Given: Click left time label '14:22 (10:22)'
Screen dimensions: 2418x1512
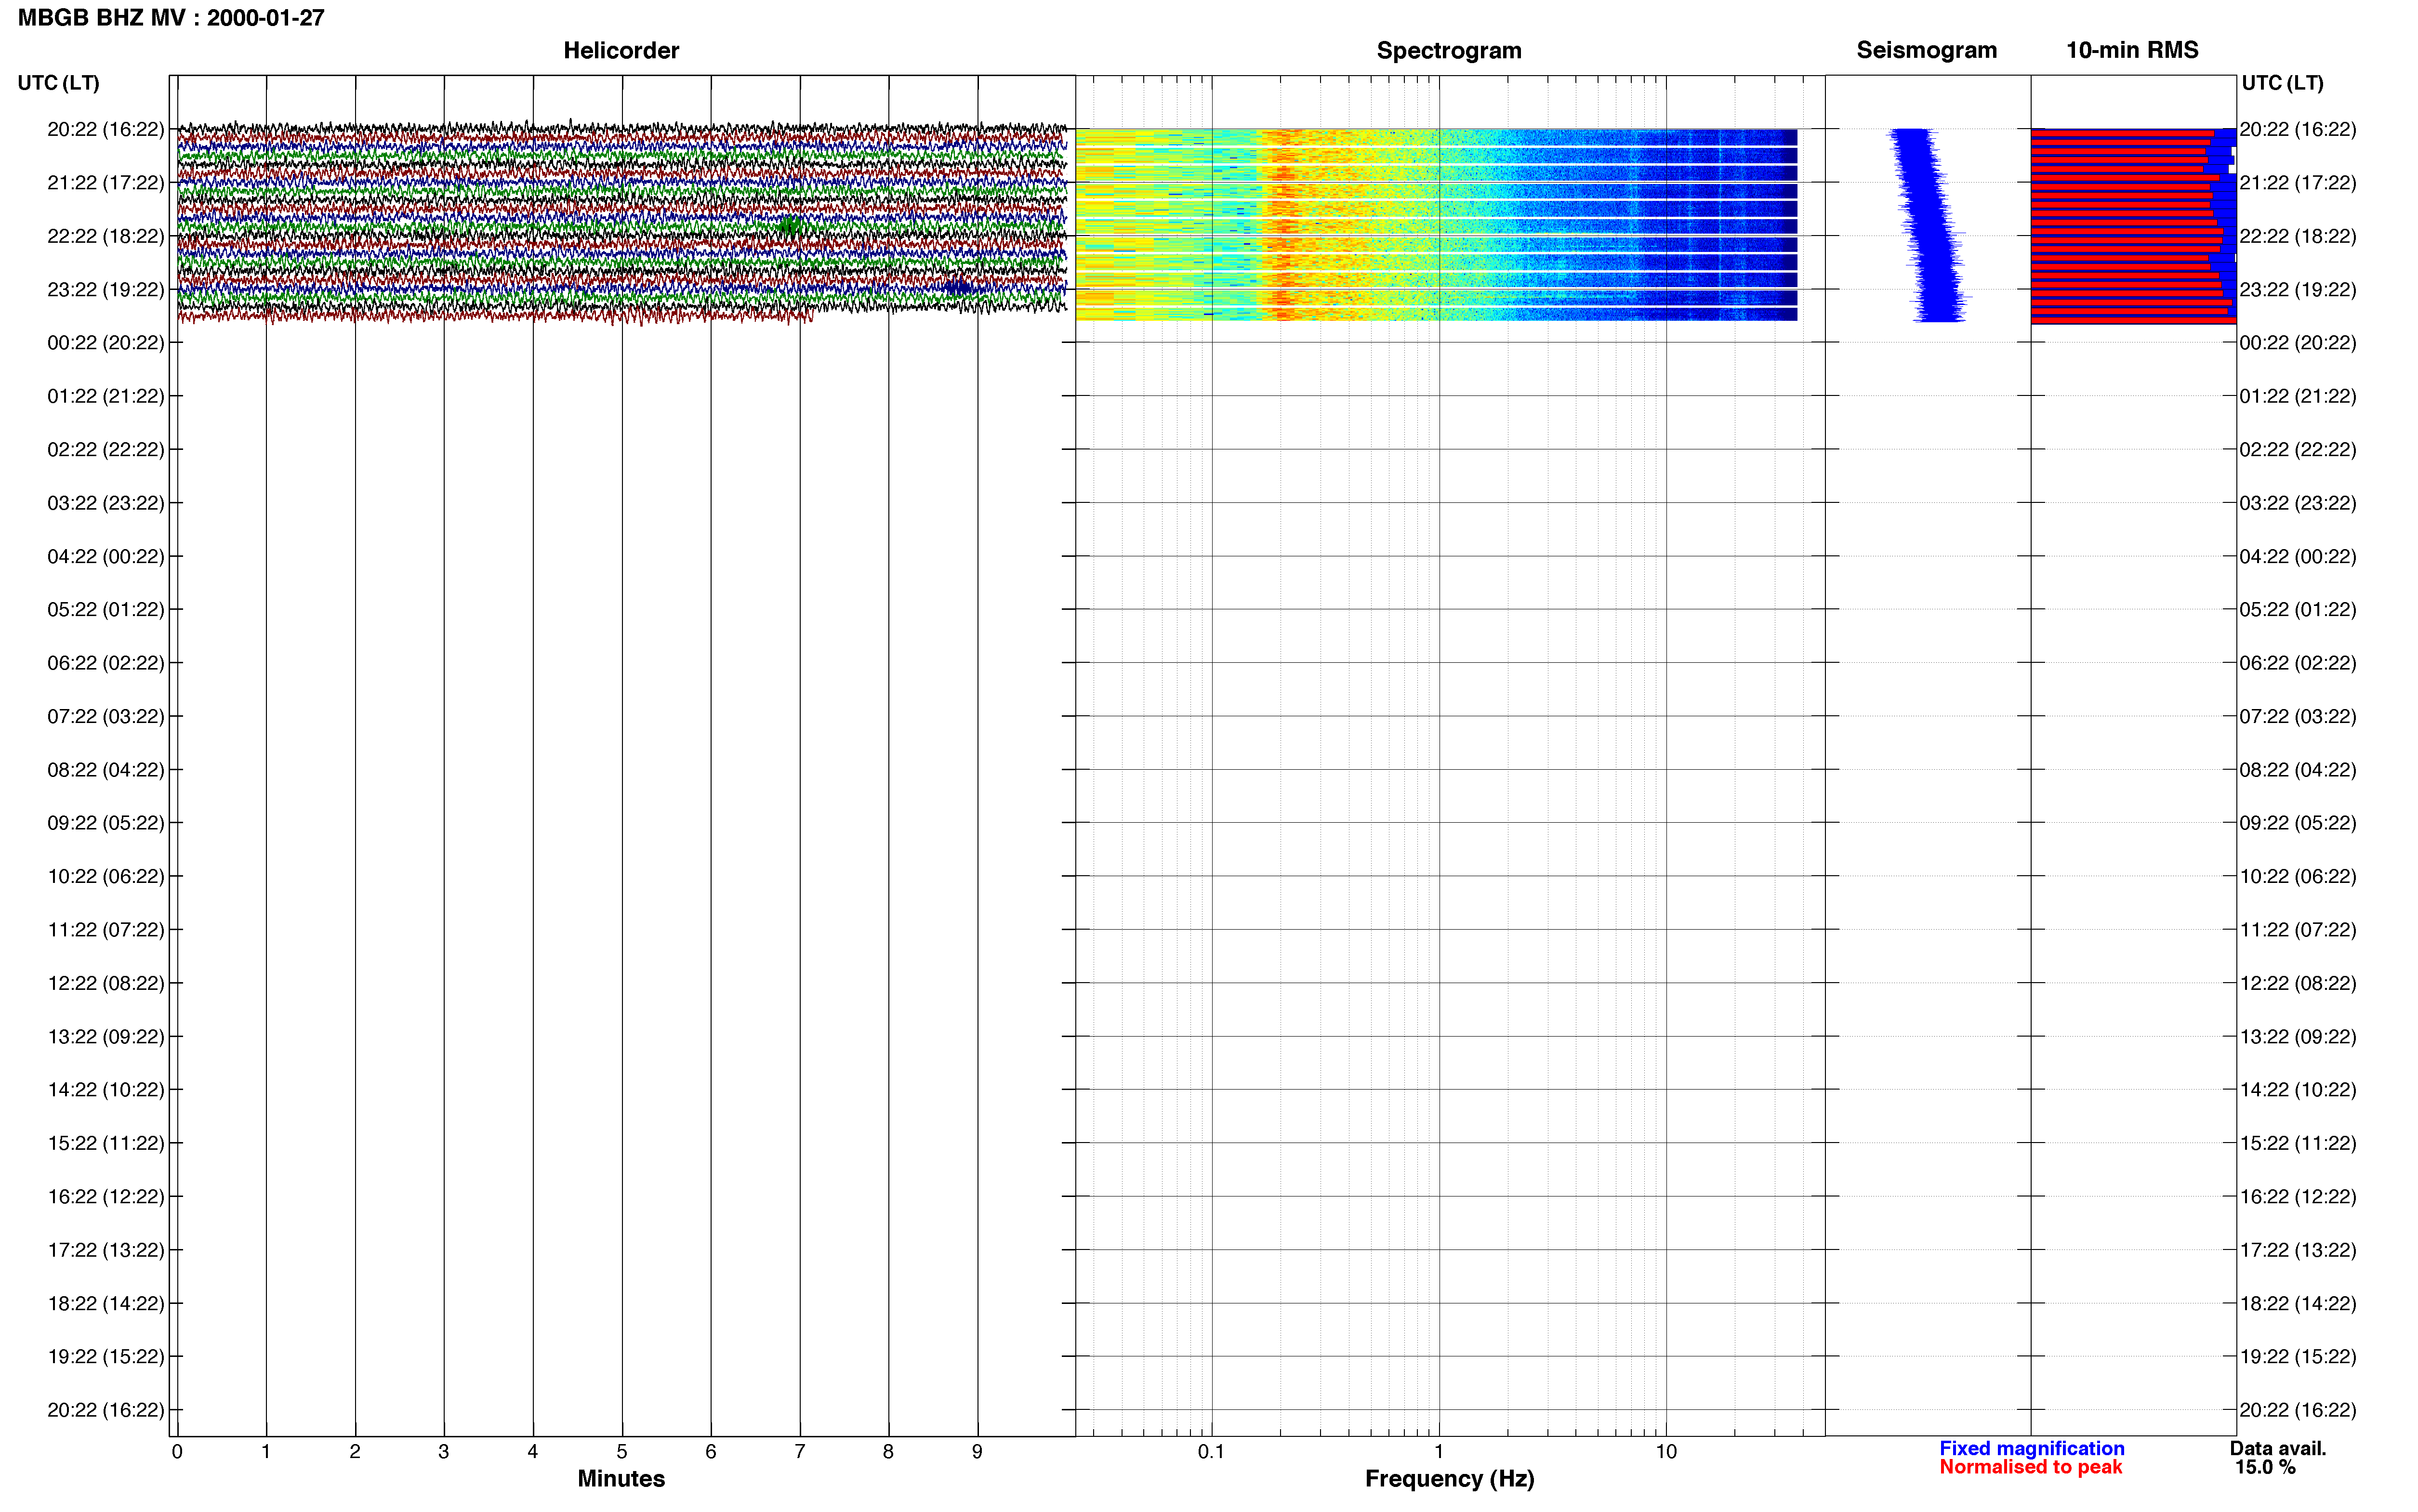Looking at the screenshot, I should 106,1089.
